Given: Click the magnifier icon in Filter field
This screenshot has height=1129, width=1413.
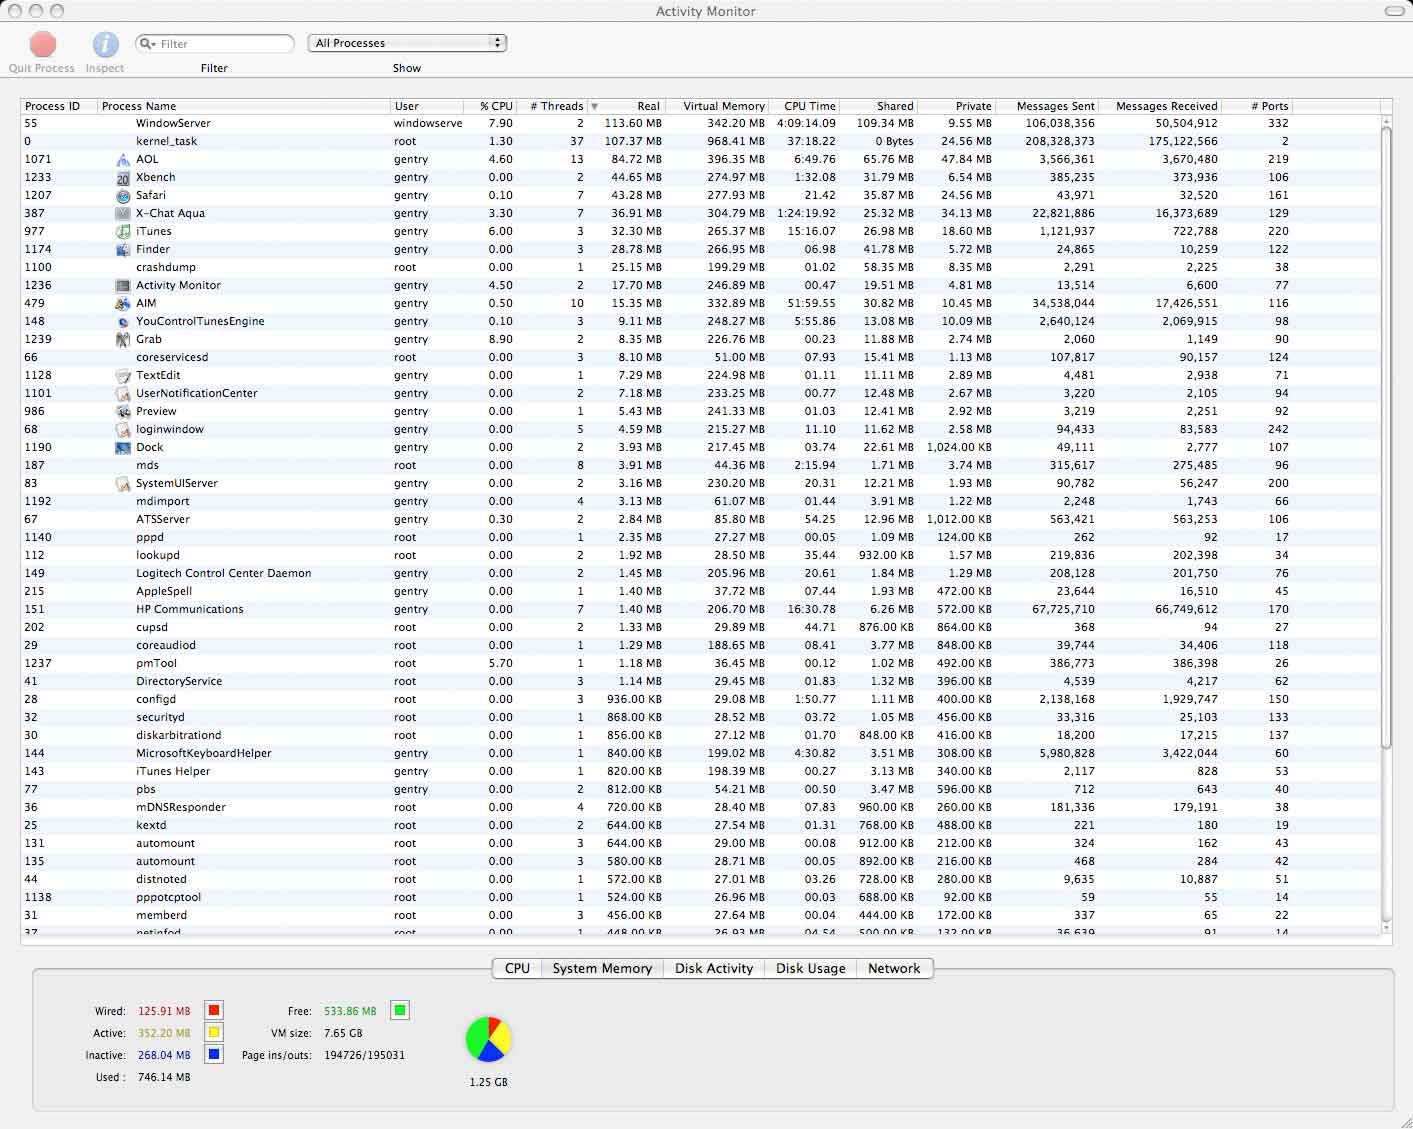Looking at the screenshot, I should click(148, 44).
